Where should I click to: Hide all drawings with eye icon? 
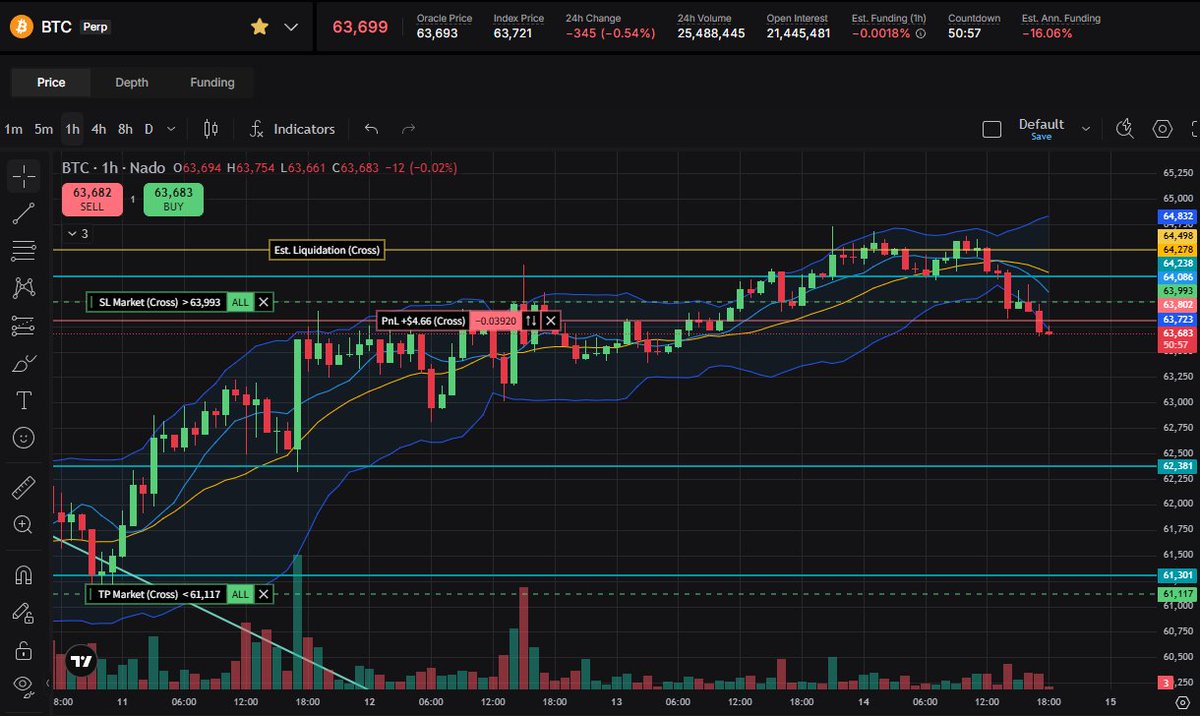[24, 684]
